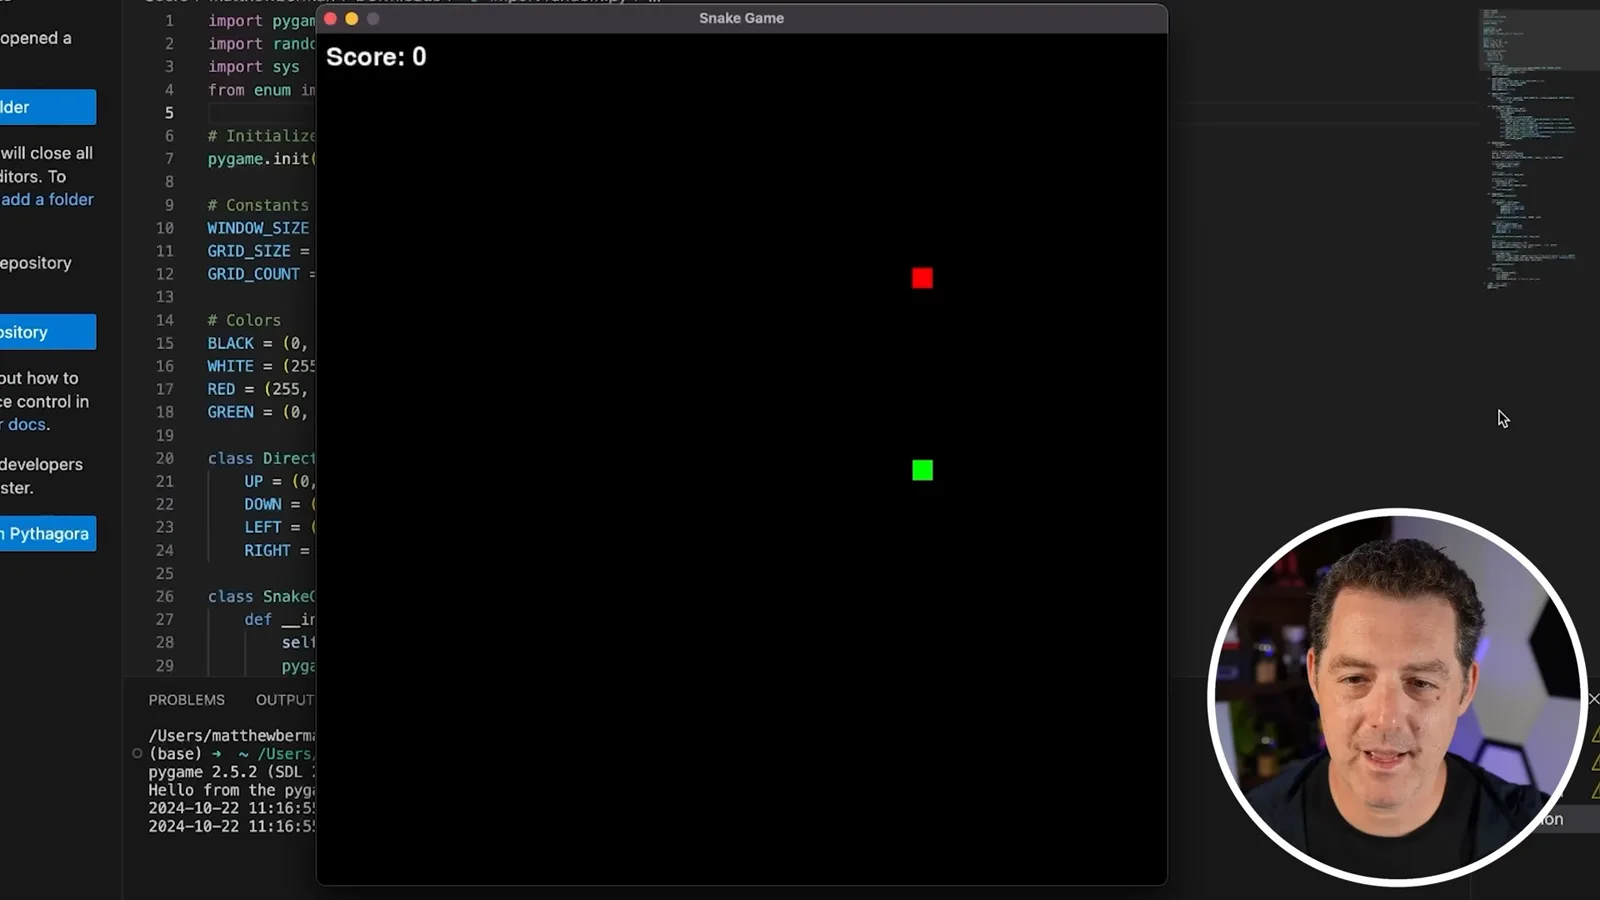The image size is (1600, 900).
Task: Click the Snake Game title bar text
Action: [x=741, y=18]
